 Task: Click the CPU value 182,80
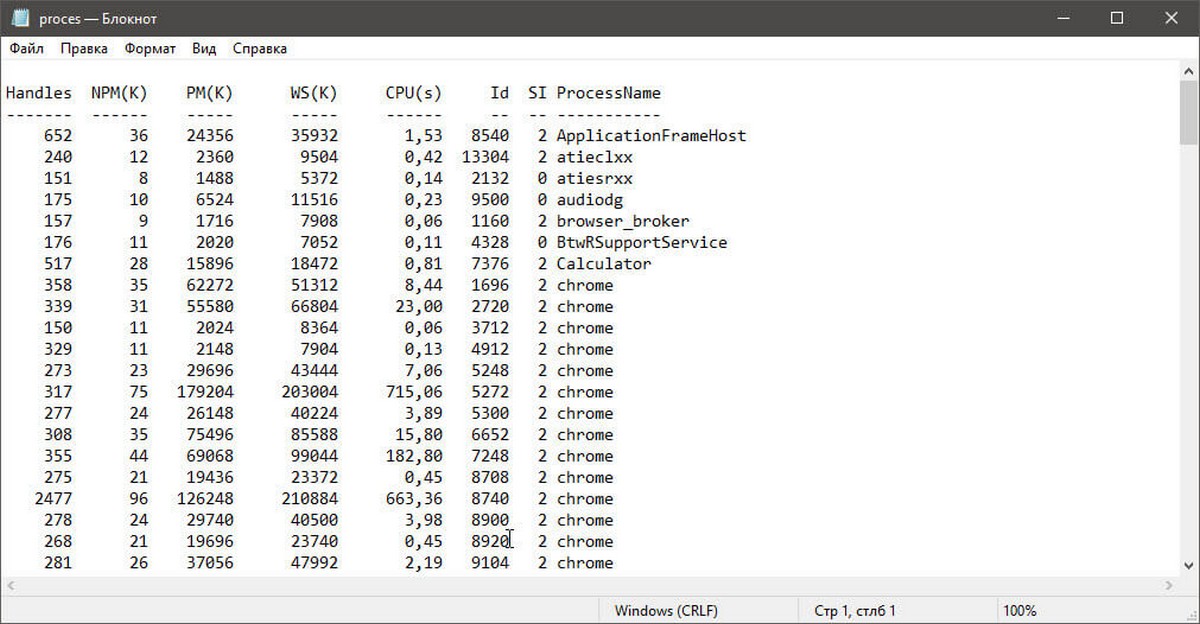pyautogui.click(x=414, y=456)
